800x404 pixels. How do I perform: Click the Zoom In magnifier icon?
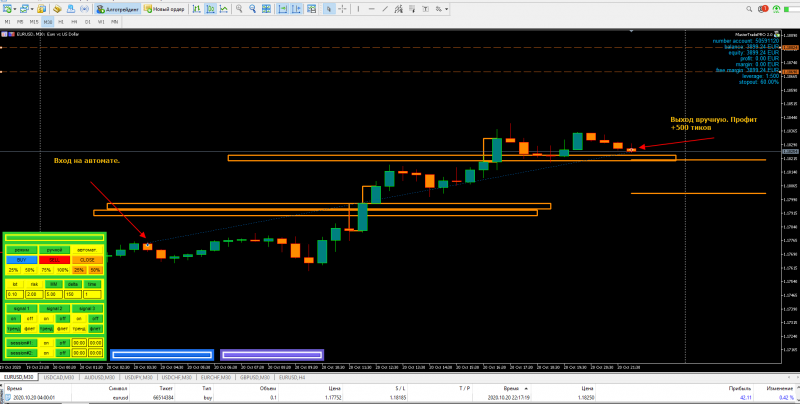(x=239, y=9)
